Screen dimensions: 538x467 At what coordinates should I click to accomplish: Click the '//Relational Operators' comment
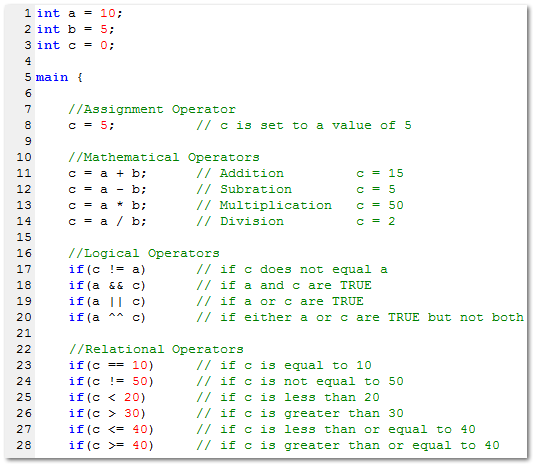tap(156, 349)
